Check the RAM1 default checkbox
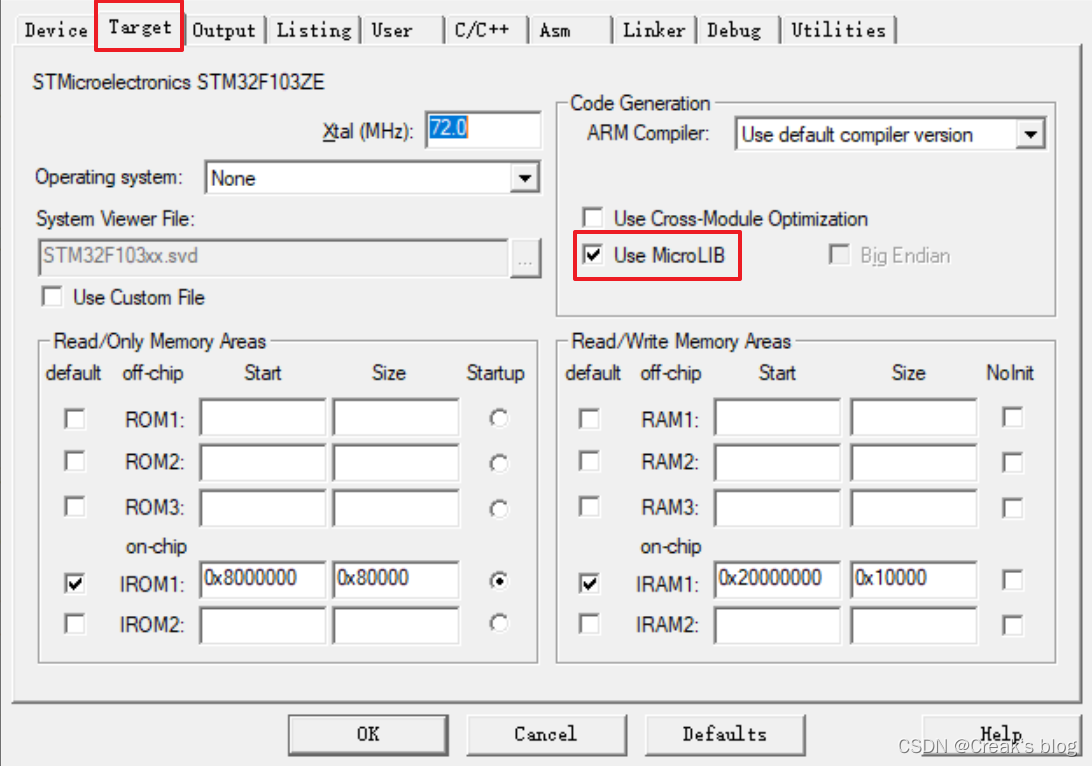This screenshot has width=1092, height=766. click(589, 419)
